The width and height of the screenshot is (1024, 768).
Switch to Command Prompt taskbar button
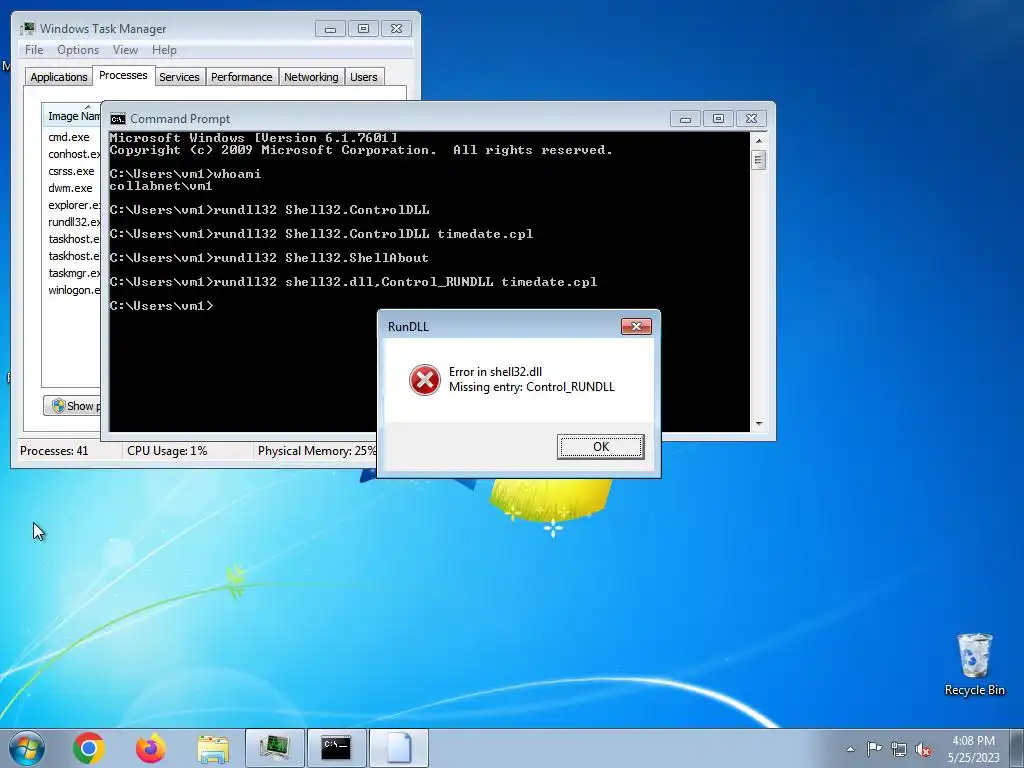[x=336, y=748]
